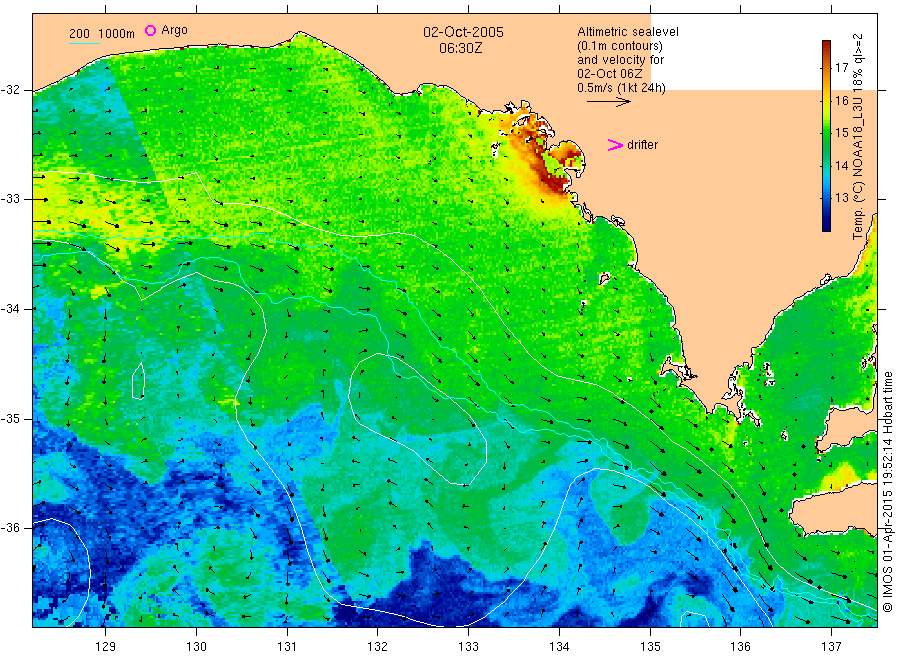This screenshot has width=900, height=660.
Task: Click the small closed white contour near 129.4E
Action: 138,381
